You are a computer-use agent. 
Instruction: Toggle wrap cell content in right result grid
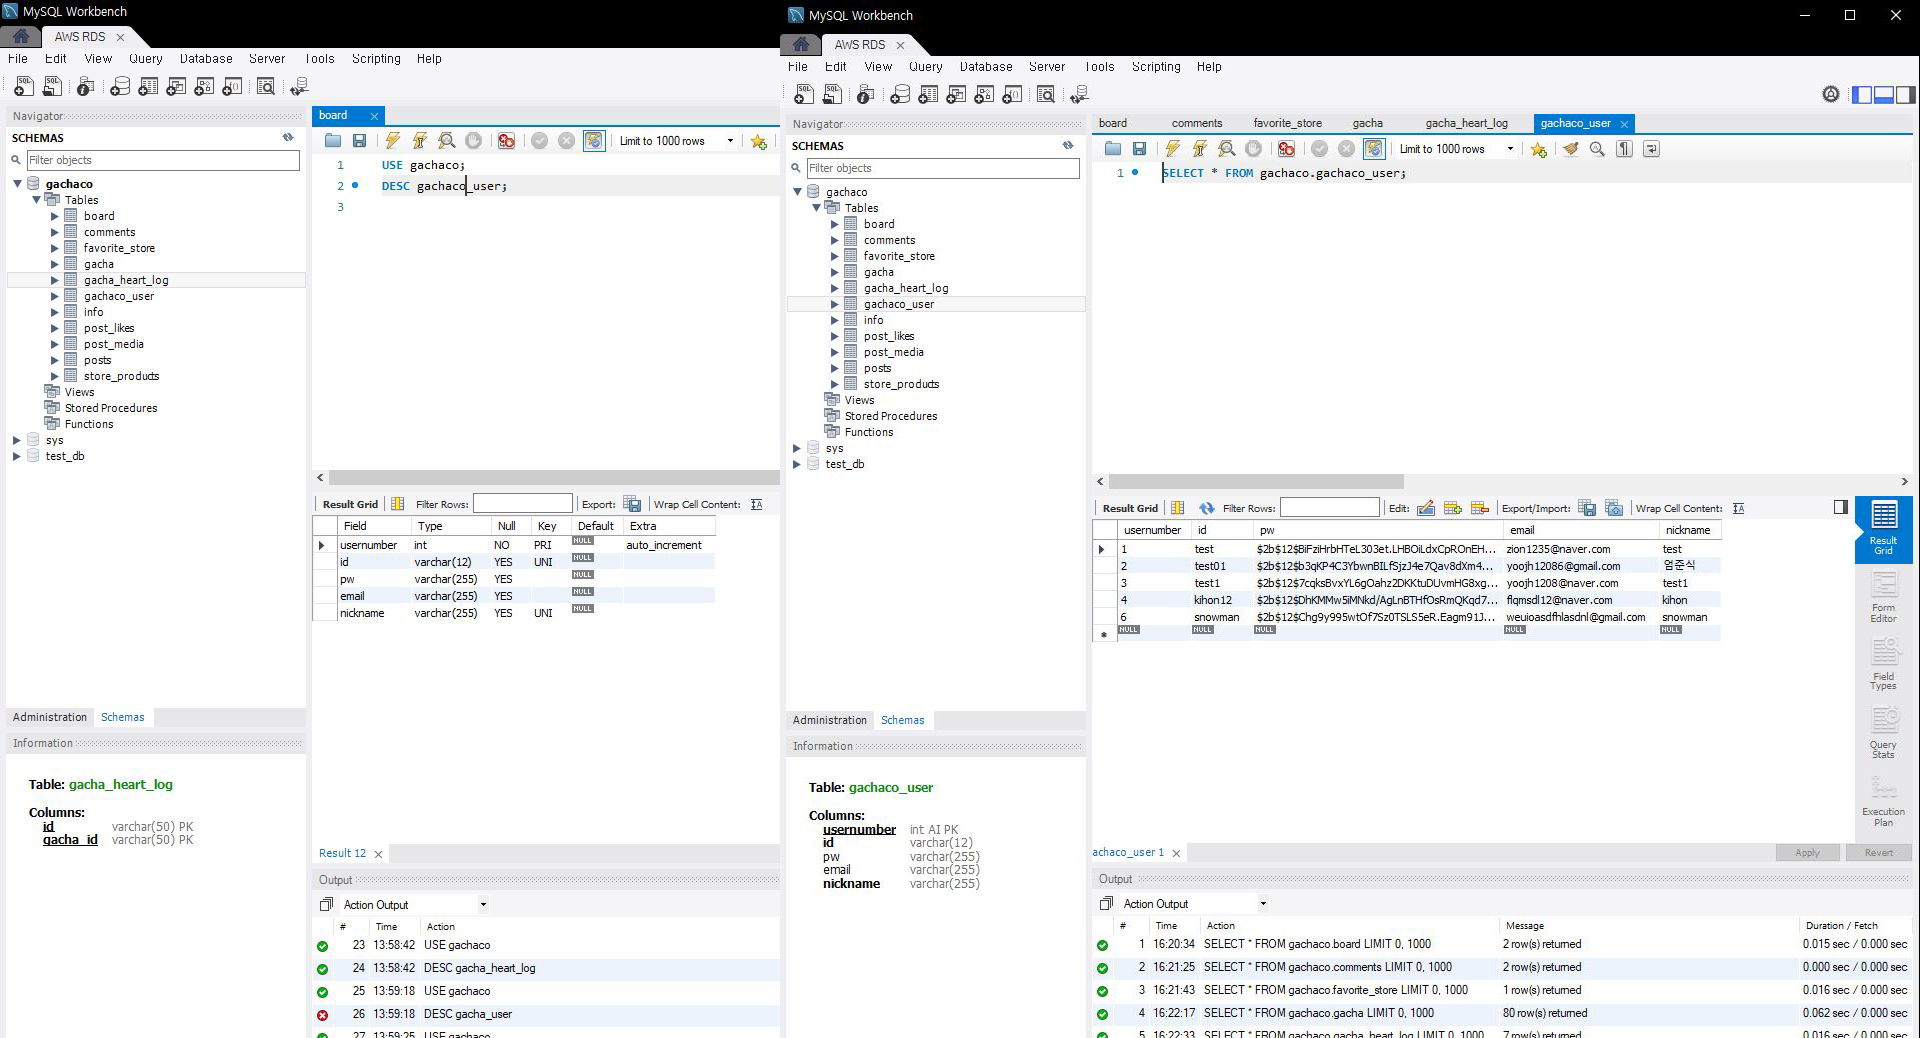[x=1738, y=508]
